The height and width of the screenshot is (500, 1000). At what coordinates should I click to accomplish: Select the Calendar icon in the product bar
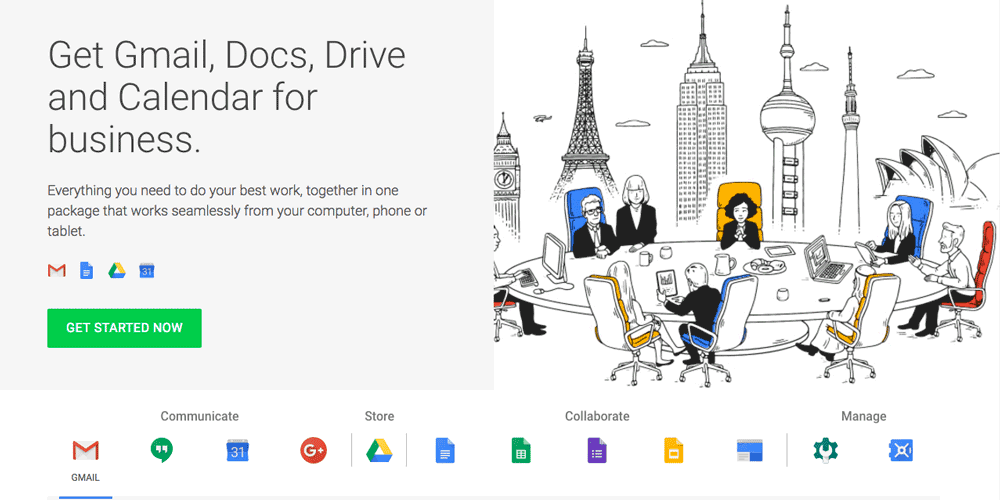pyautogui.click(x=237, y=450)
